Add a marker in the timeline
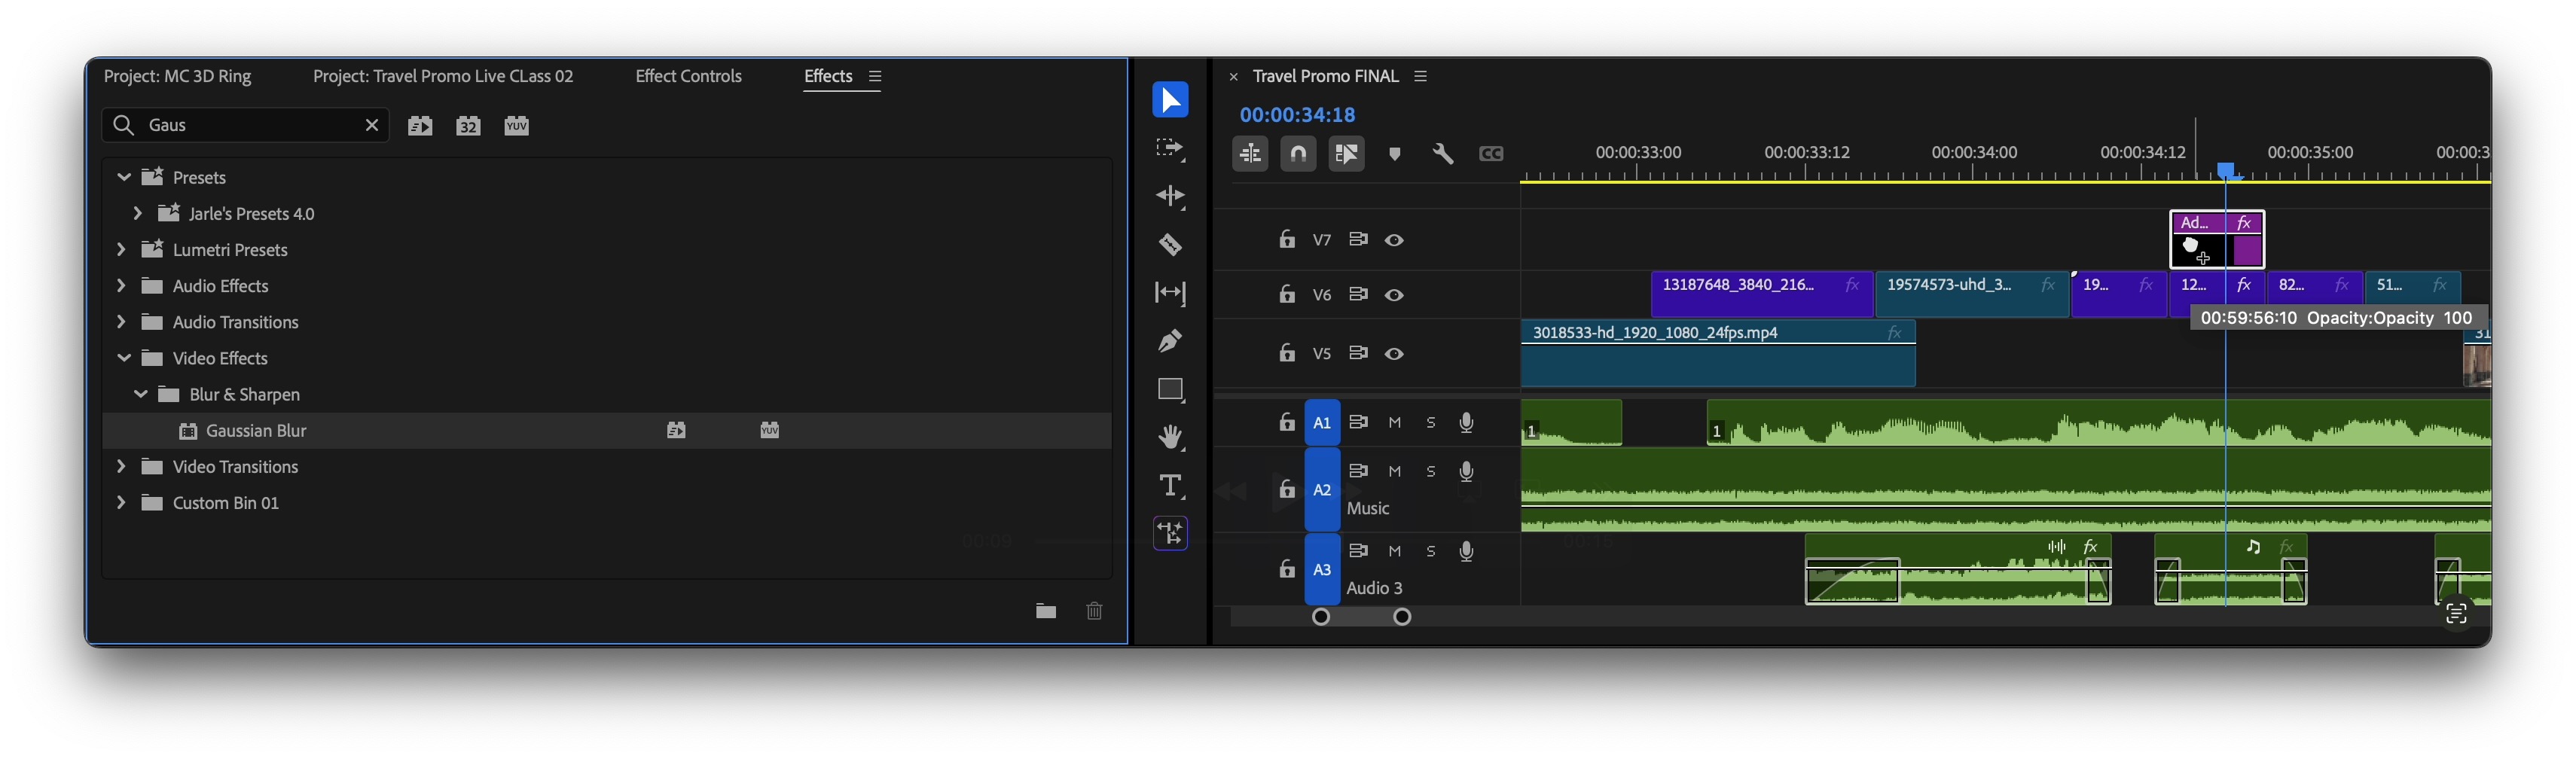This screenshot has height=759, width=2576. click(x=1394, y=154)
